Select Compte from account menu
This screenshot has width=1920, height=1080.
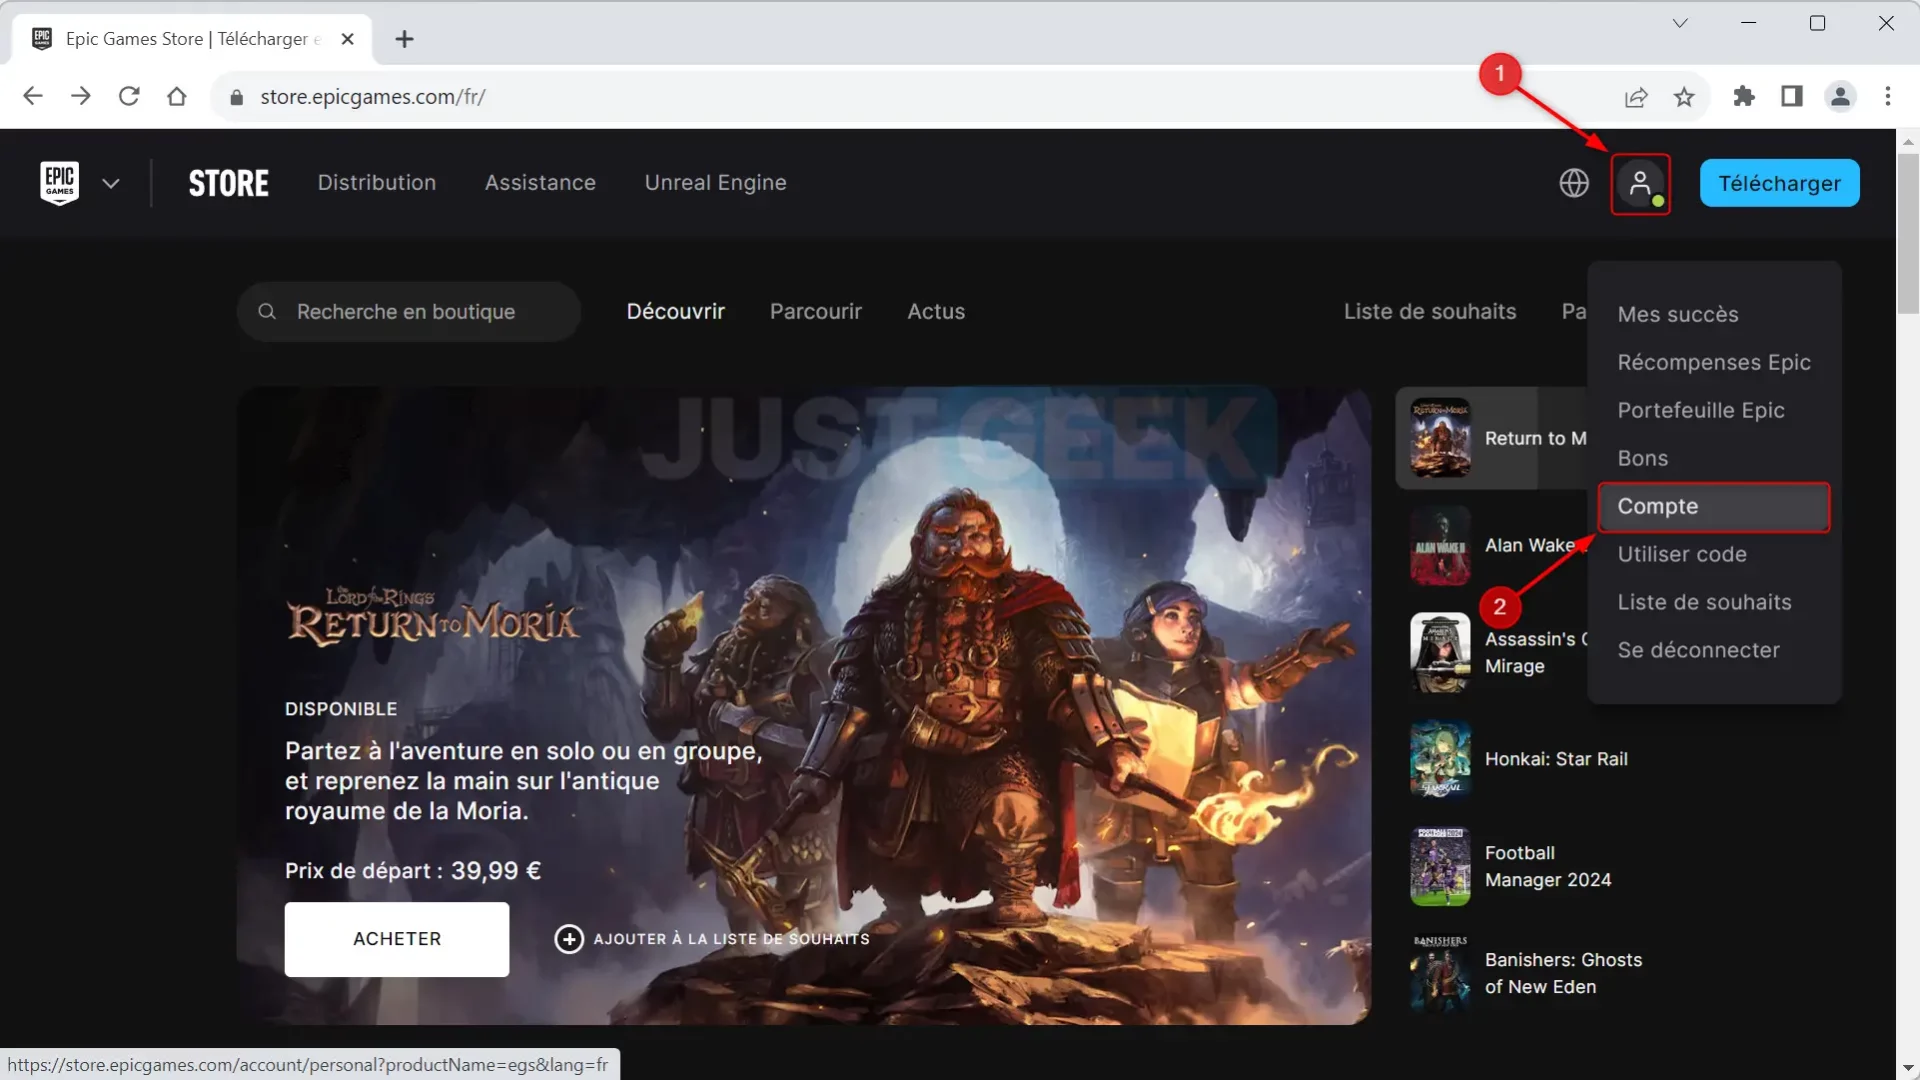pos(1714,507)
